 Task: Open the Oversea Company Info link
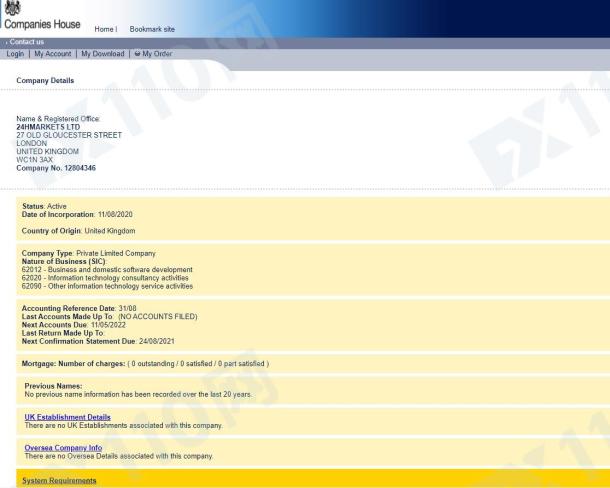(x=63, y=448)
